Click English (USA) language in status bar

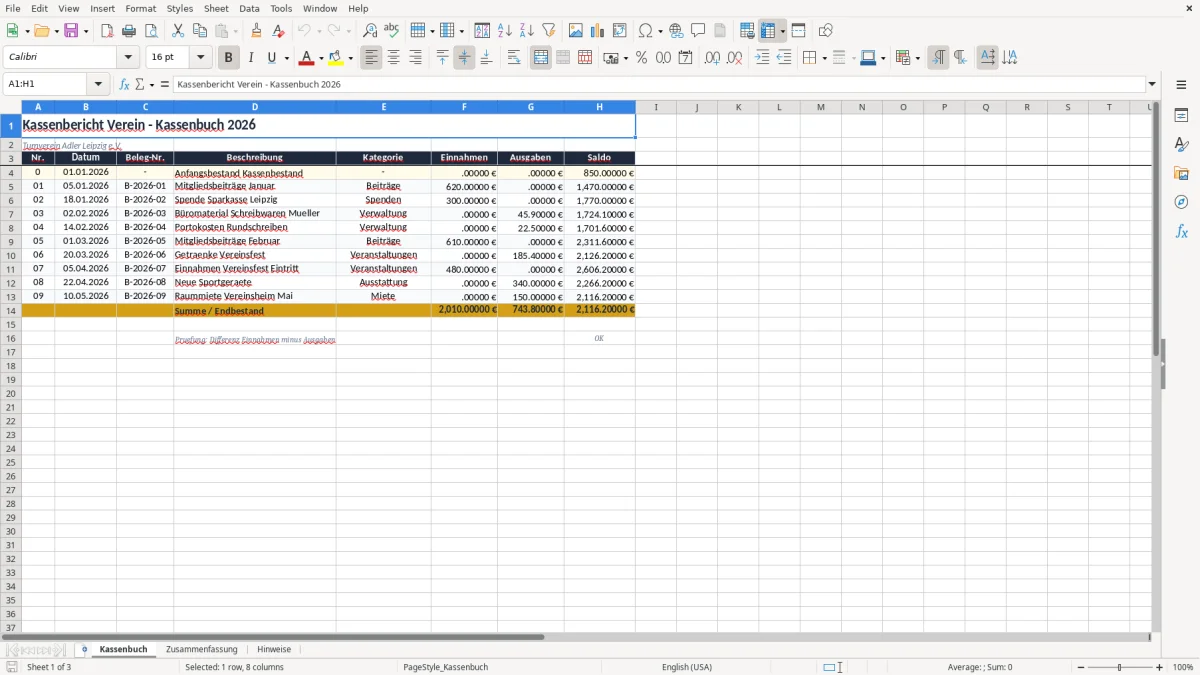pyautogui.click(x=687, y=667)
